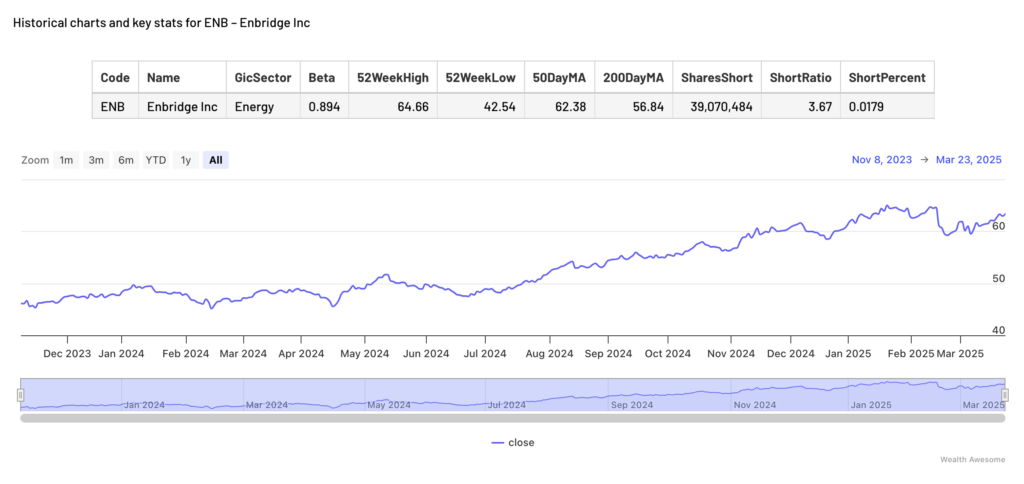The height and width of the screenshot is (484, 1024).
Task: Select the 1y zoom range
Action: click(185, 160)
